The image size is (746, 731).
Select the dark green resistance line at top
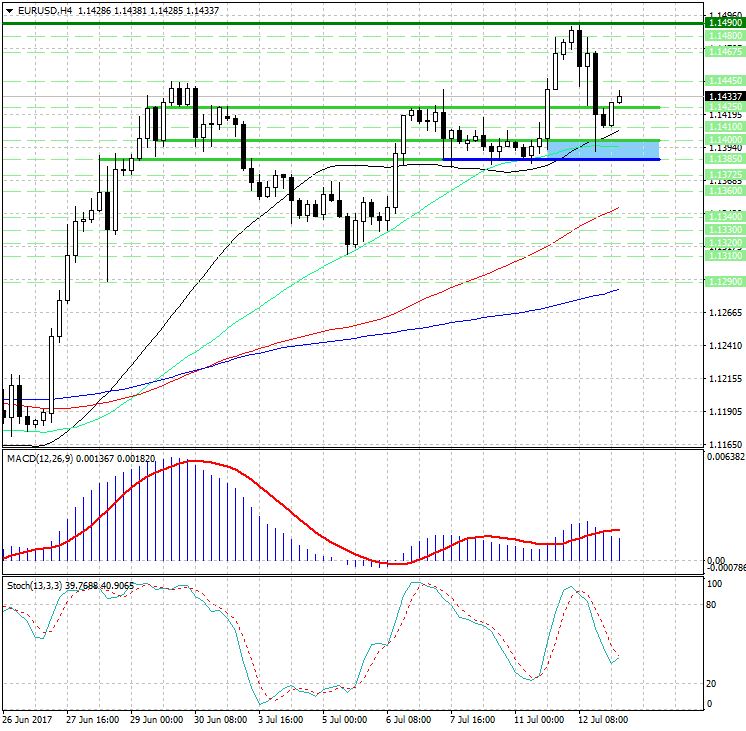tap(350, 22)
